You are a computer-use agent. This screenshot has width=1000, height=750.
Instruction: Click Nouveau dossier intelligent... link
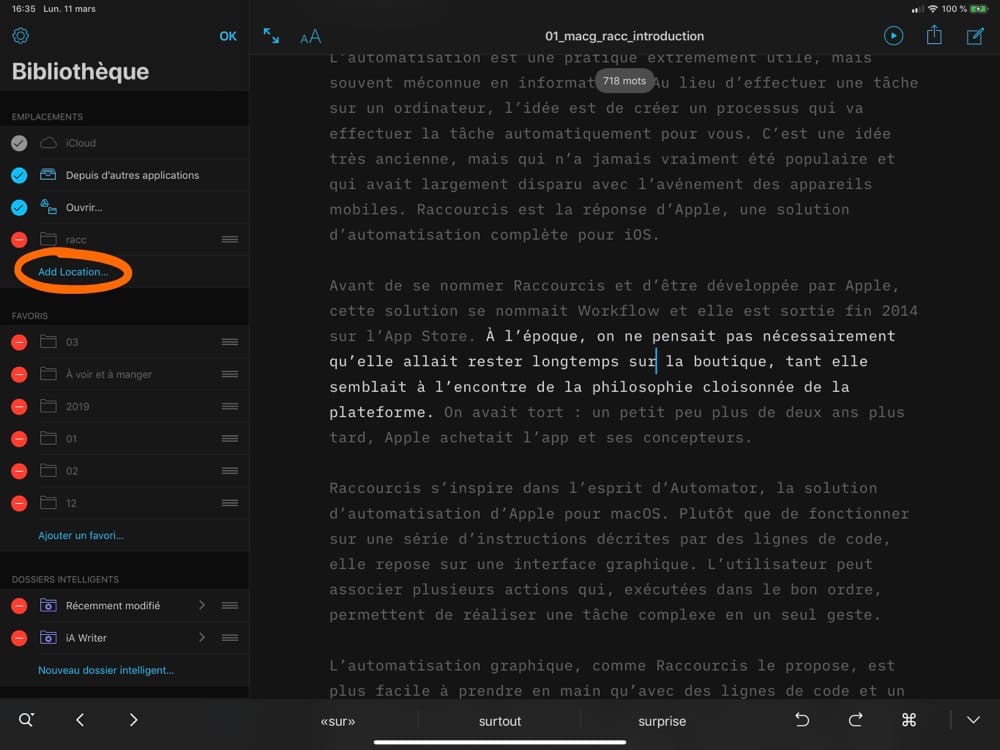(106, 670)
